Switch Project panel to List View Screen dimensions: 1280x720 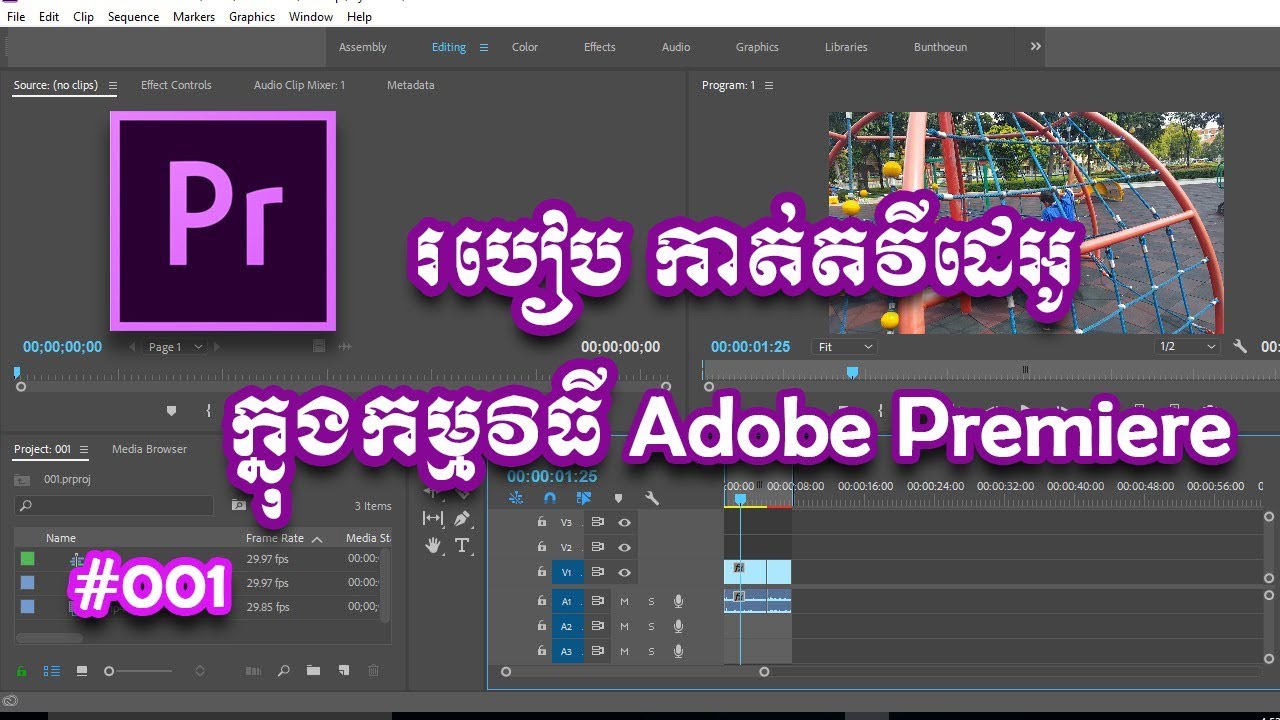pyautogui.click(x=52, y=671)
